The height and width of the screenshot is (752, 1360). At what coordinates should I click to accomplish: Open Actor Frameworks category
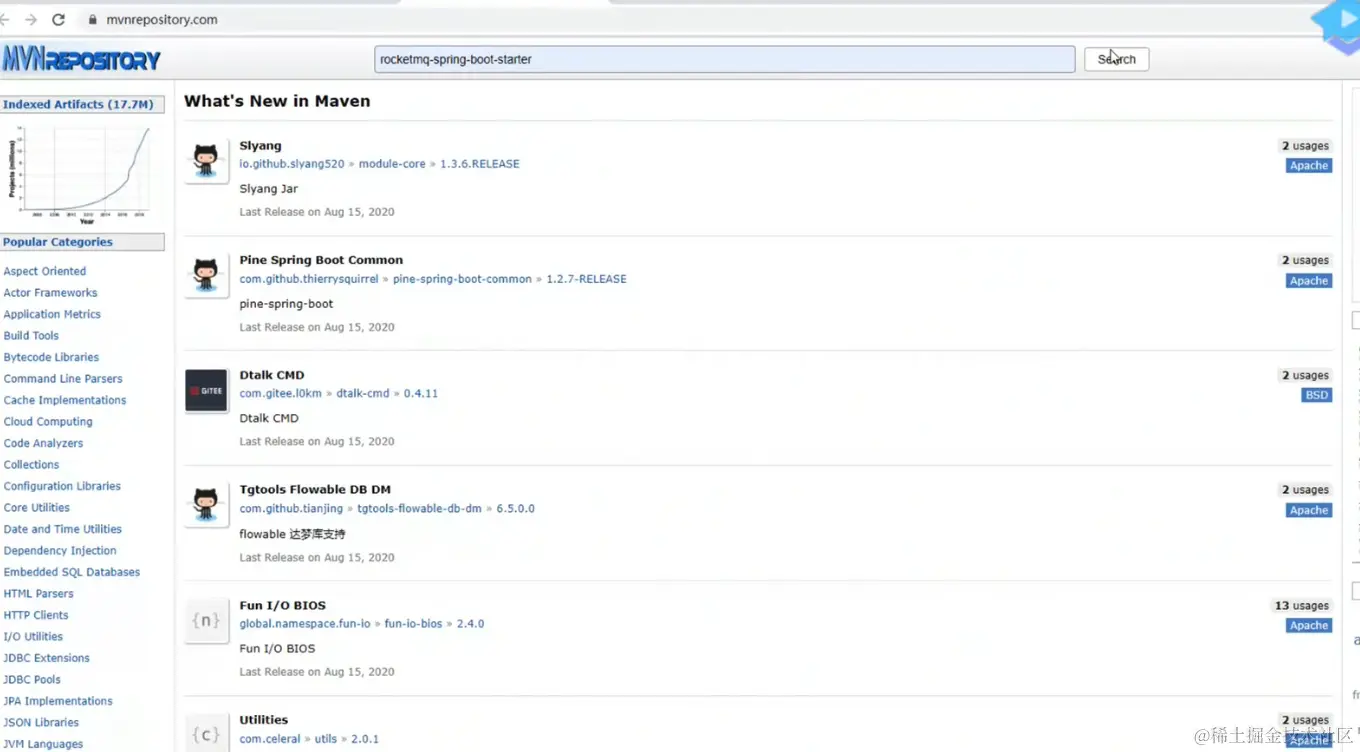[x=50, y=293]
